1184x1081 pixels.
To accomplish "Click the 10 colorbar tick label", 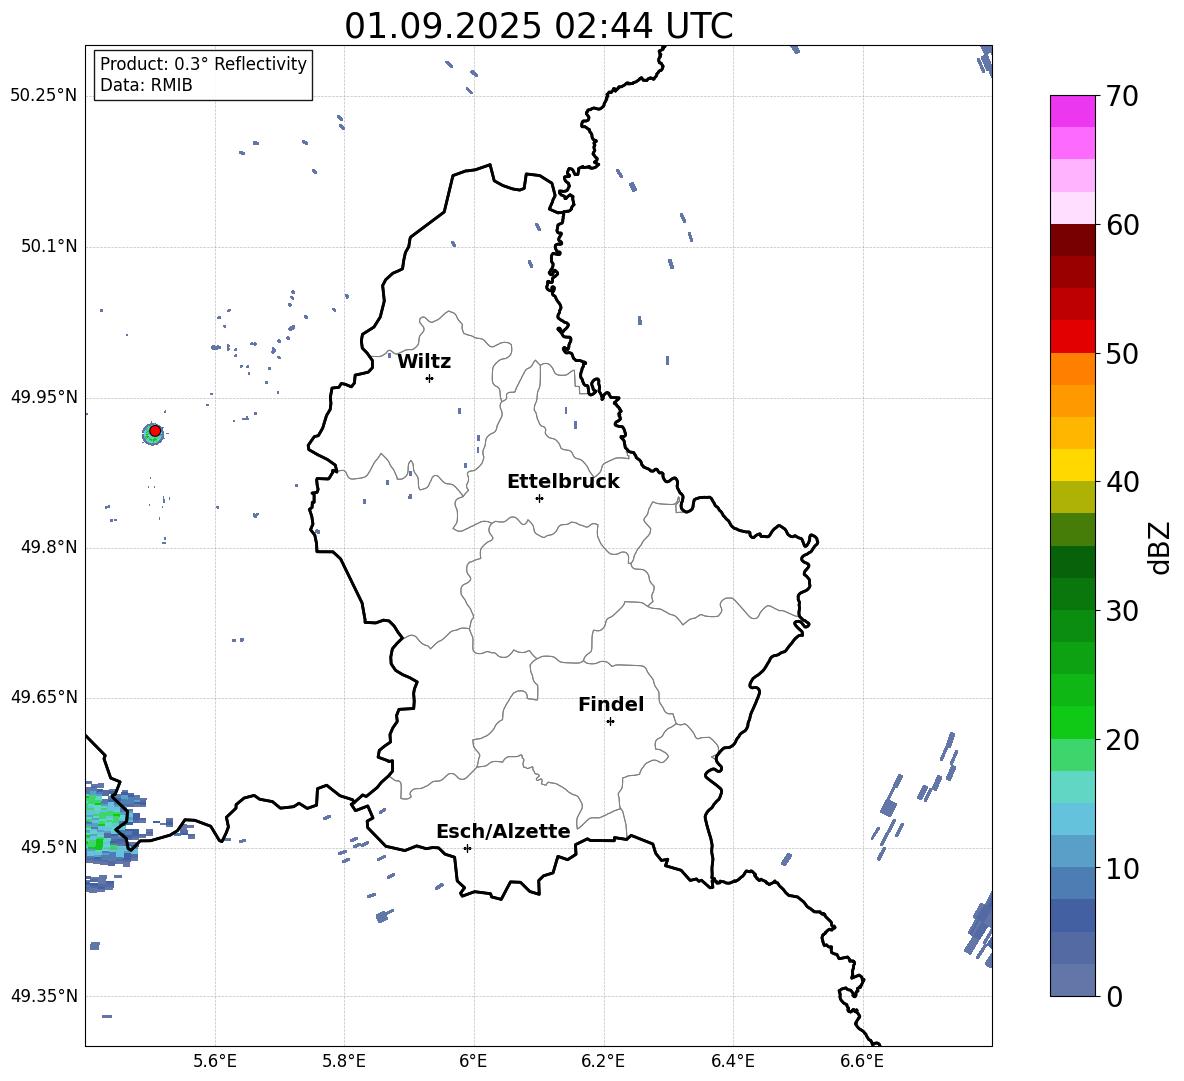I will click(x=1121, y=868).
